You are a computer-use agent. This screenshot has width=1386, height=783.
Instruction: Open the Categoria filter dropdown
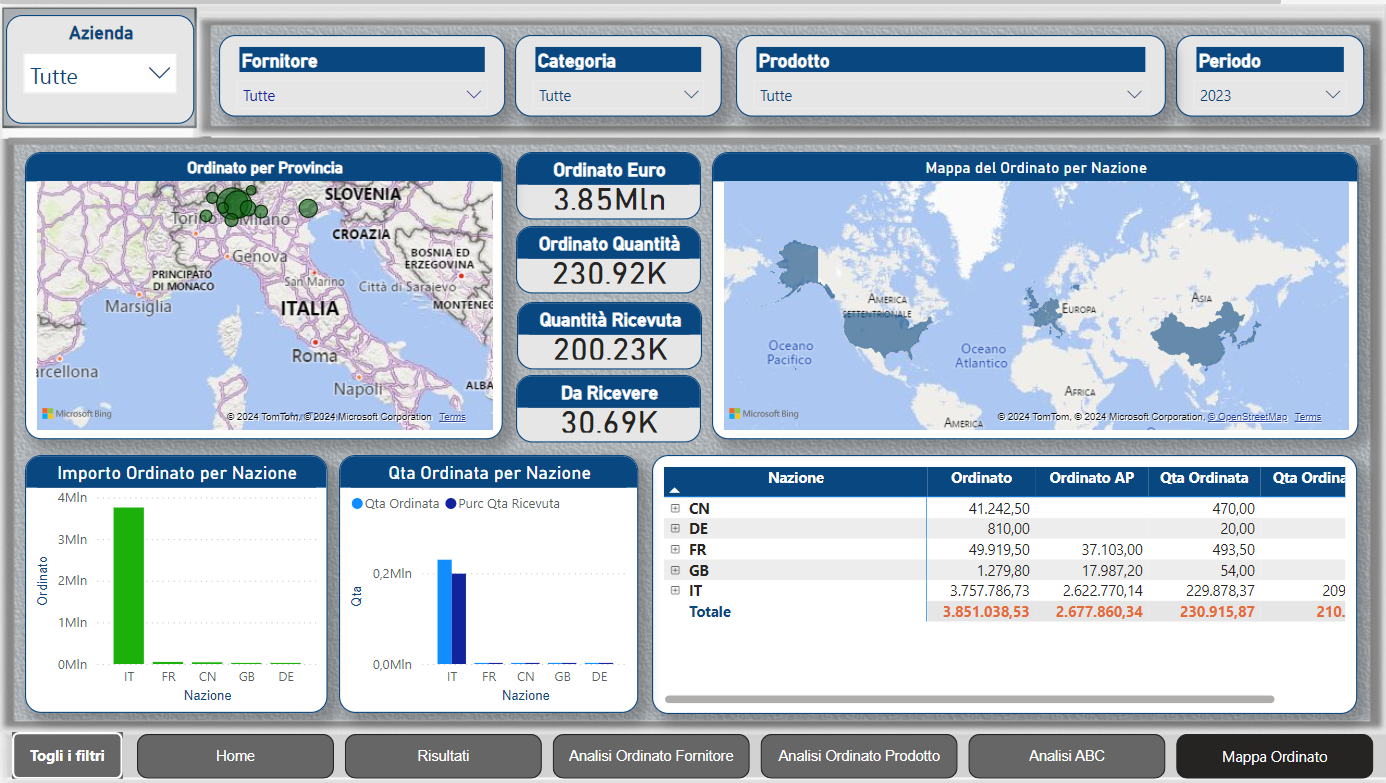point(618,95)
